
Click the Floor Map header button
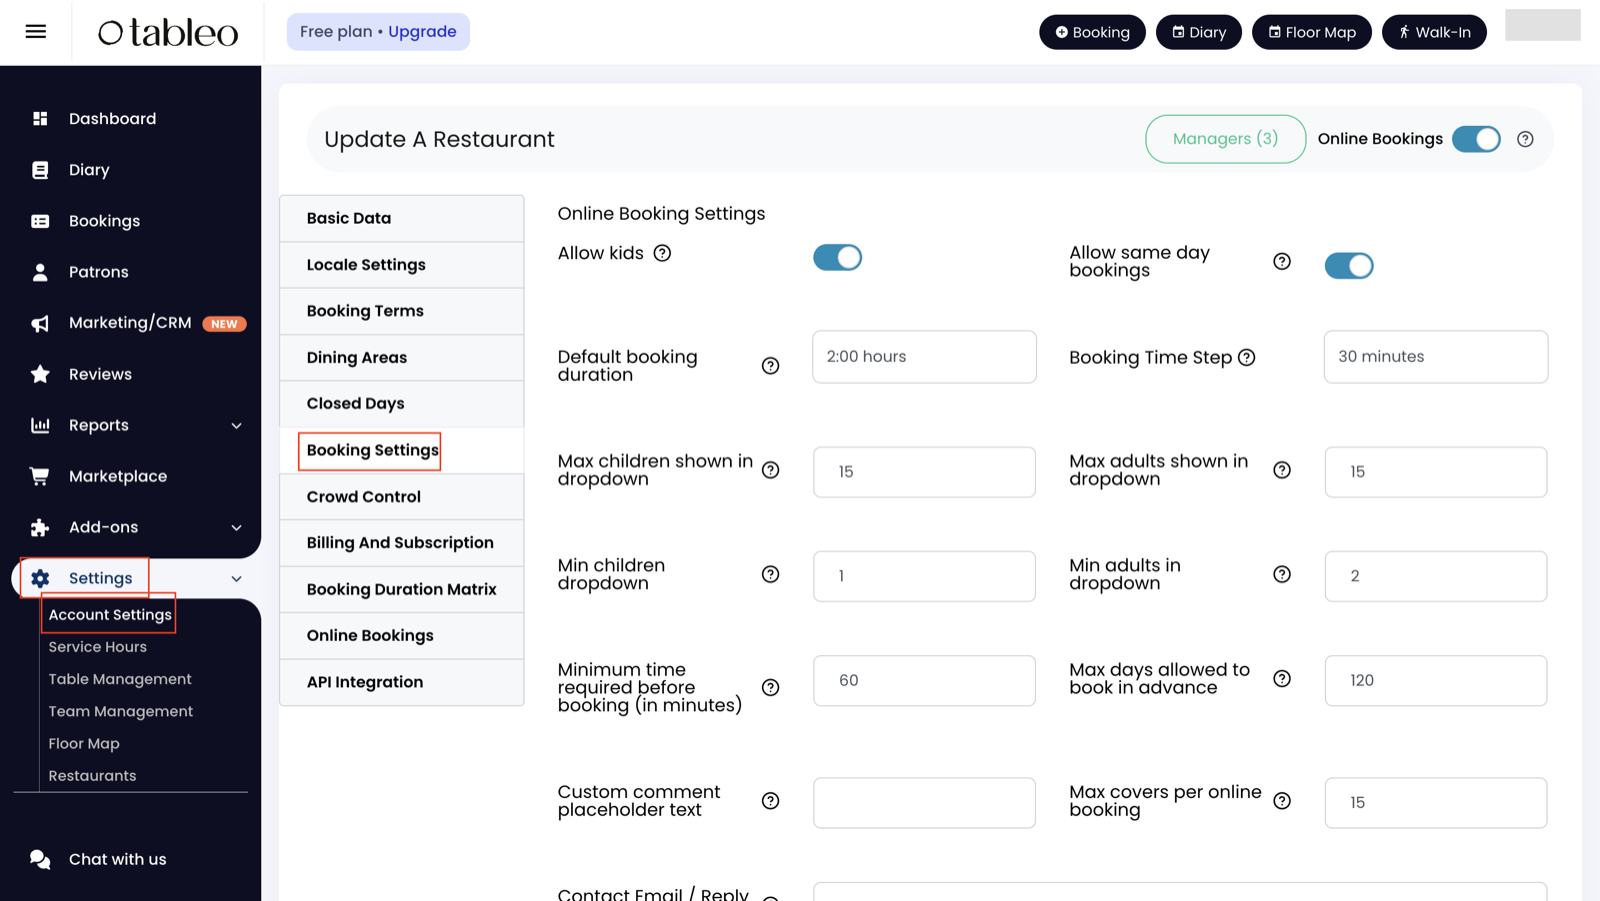(x=1312, y=32)
